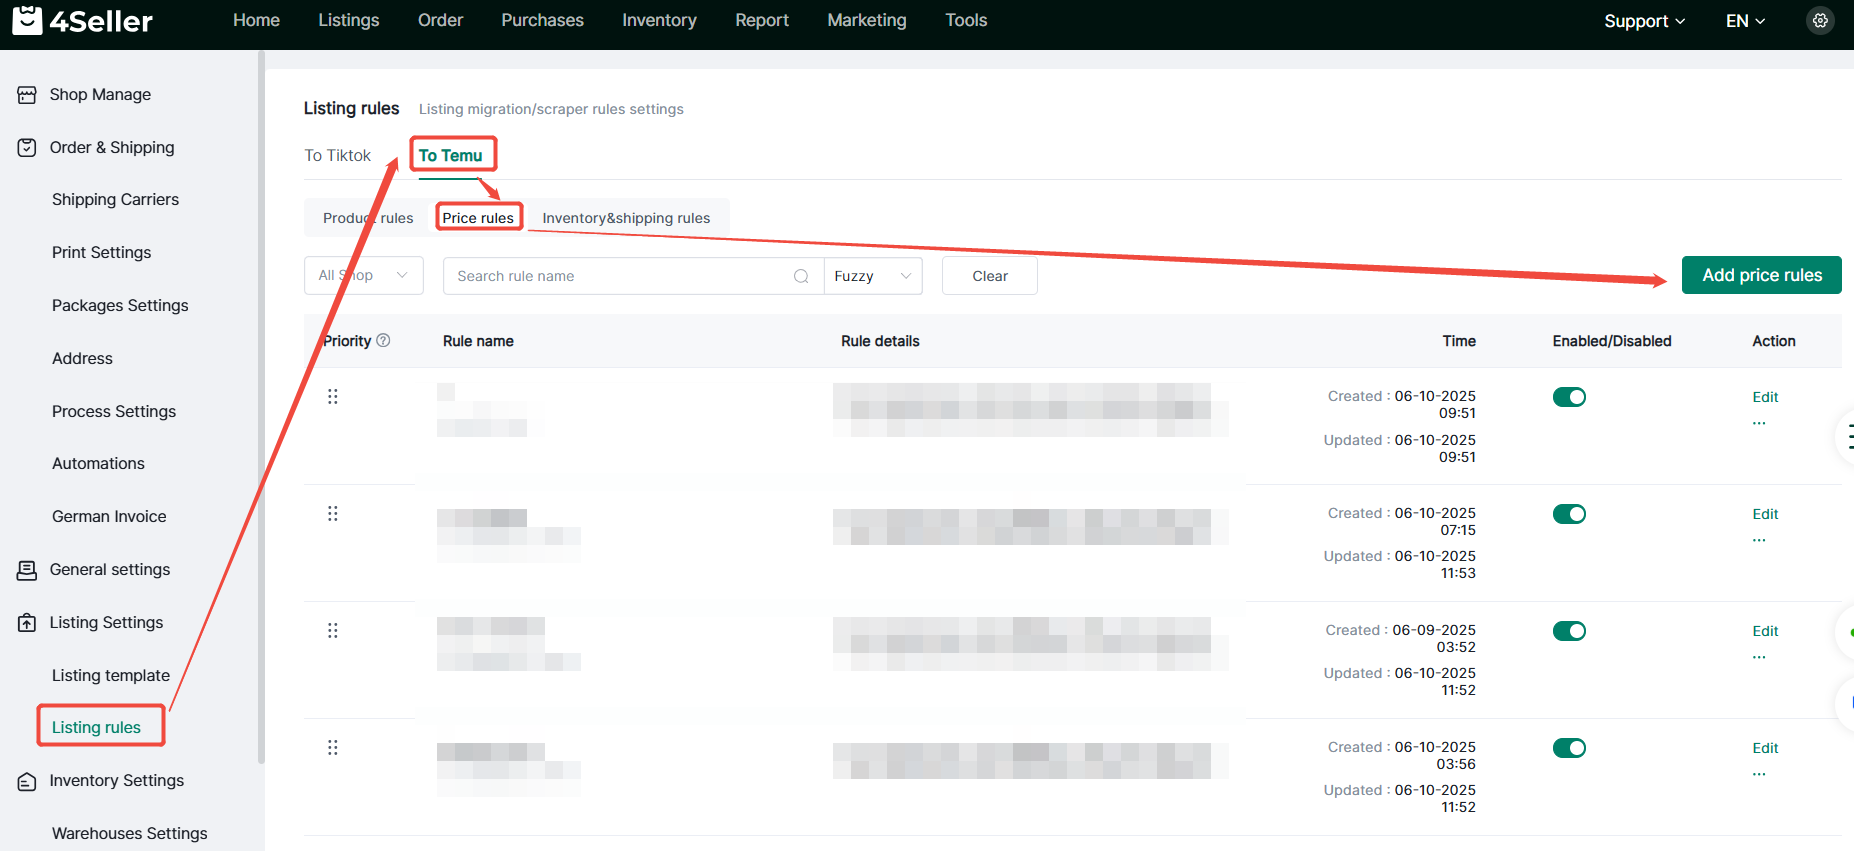Open the EN language dropdown
Screen dimensions: 1854x851
point(1745,21)
